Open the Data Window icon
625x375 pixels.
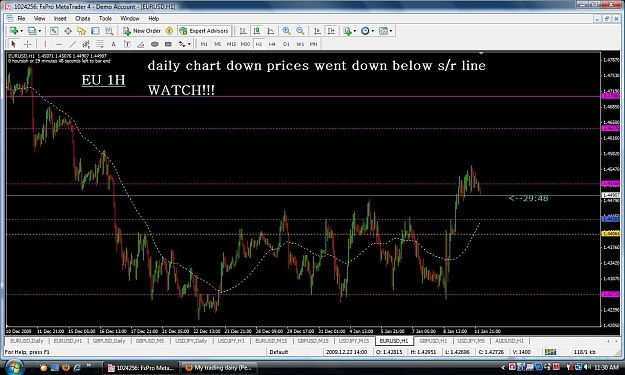point(68,31)
